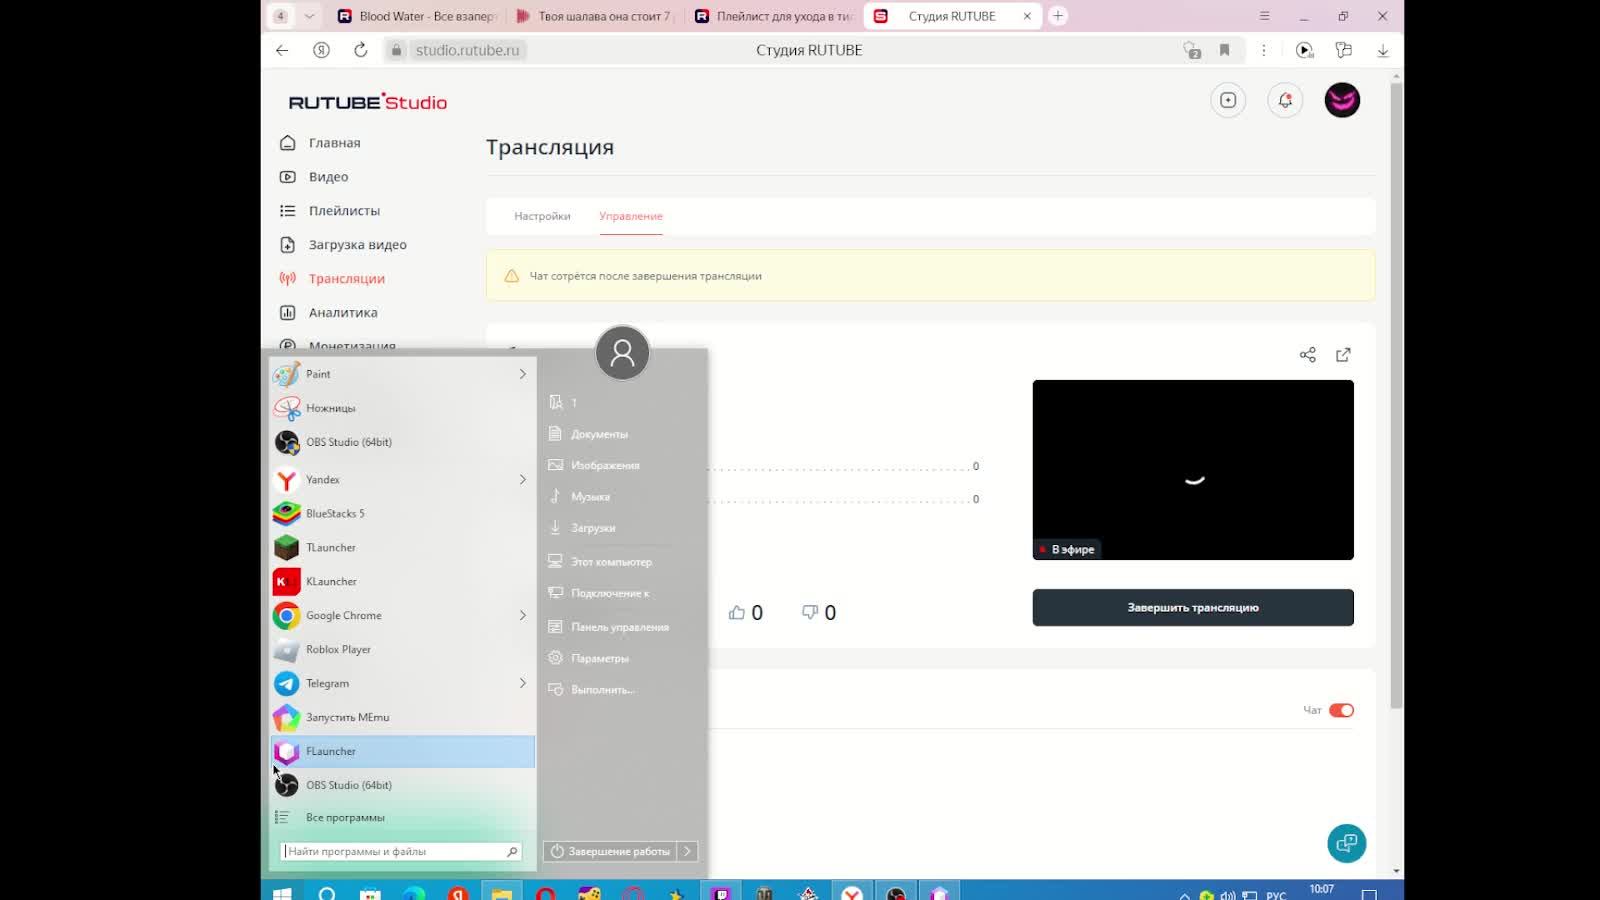Expand Google Chrome submenu arrow
Screen dimensions: 1600x900
click(522, 616)
